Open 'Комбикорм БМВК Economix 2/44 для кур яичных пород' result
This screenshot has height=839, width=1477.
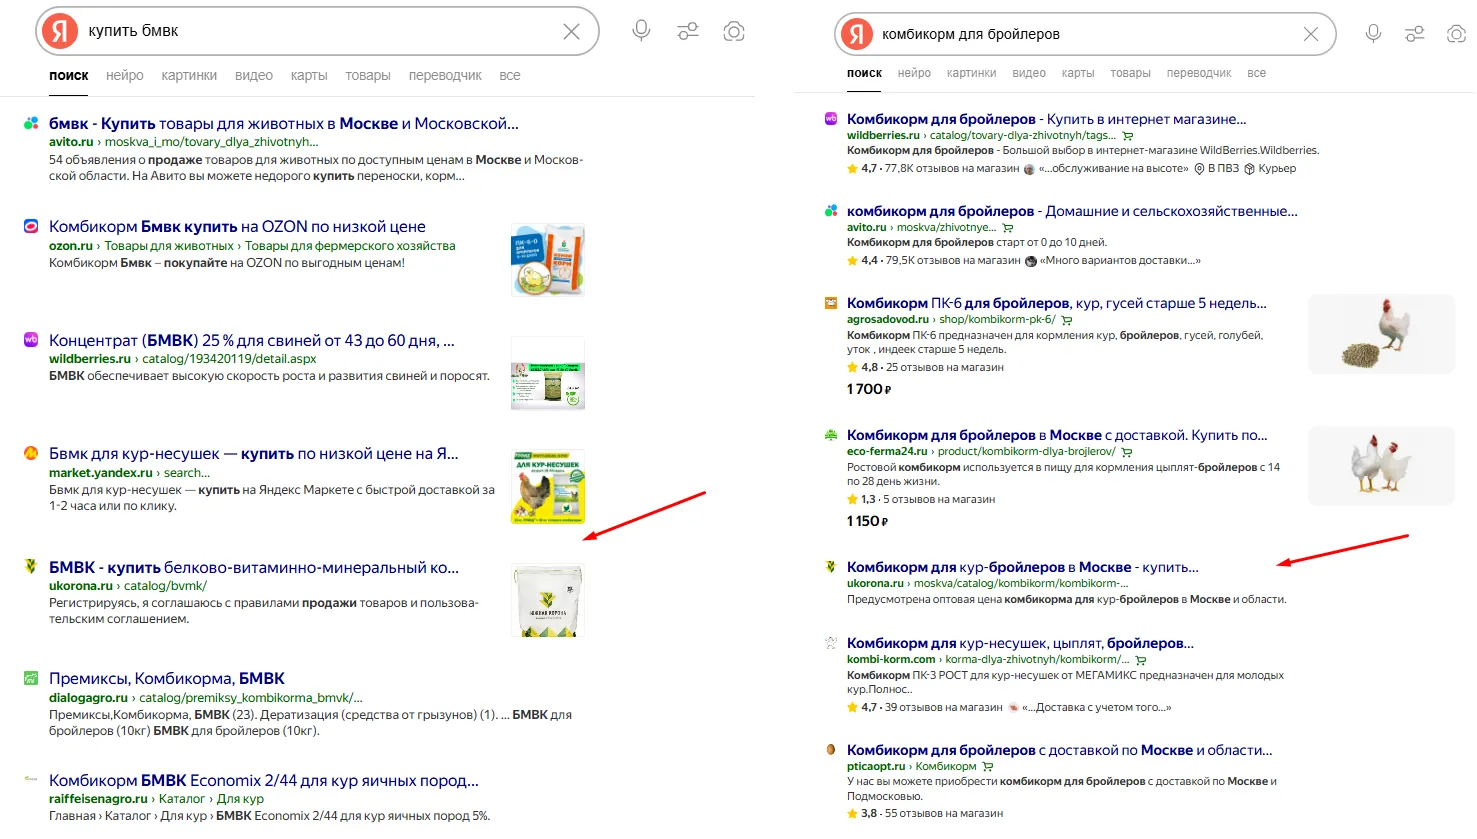[x=264, y=780]
